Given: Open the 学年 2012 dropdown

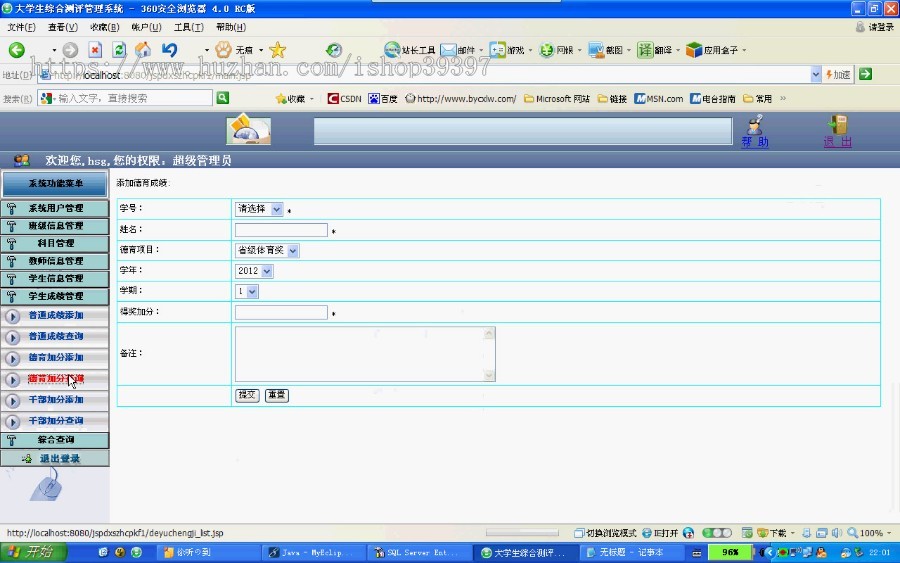Looking at the screenshot, I should 254,271.
